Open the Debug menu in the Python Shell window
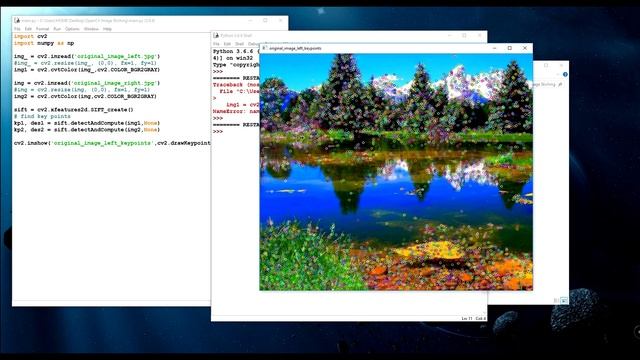This screenshot has height=360, width=640. tap(253, 44)
